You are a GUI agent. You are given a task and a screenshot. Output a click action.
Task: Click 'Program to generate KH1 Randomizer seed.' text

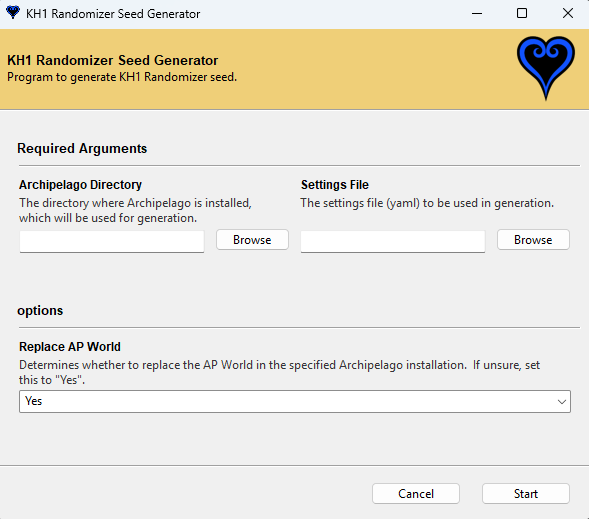point(122,77)
